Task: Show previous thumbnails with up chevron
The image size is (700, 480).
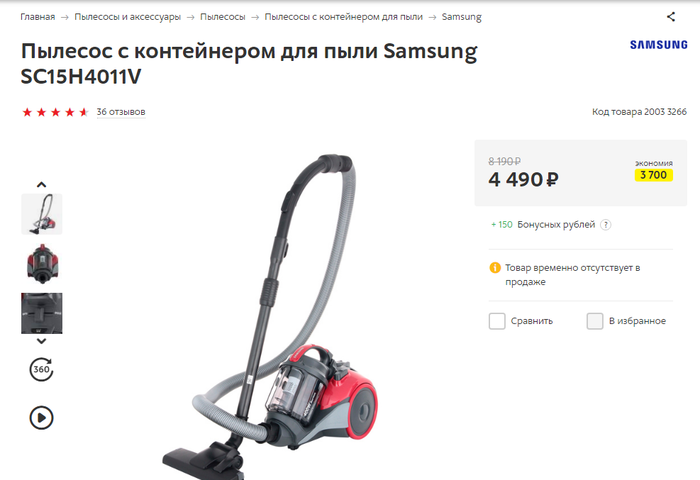Action: pyautogui.click(x=42, y=184)
